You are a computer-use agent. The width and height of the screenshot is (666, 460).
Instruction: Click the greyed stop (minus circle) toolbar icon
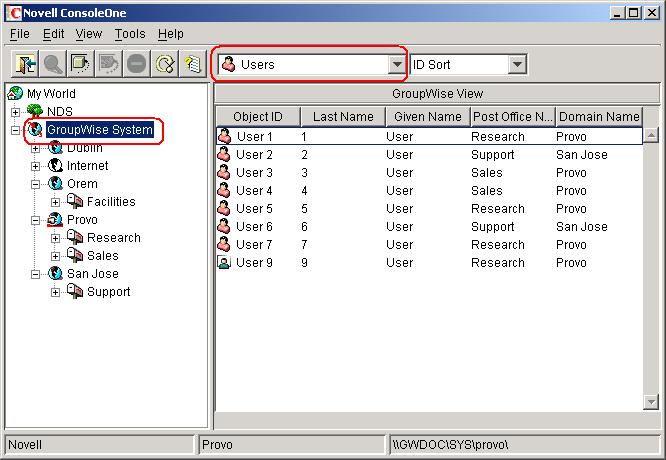point(136,64)
